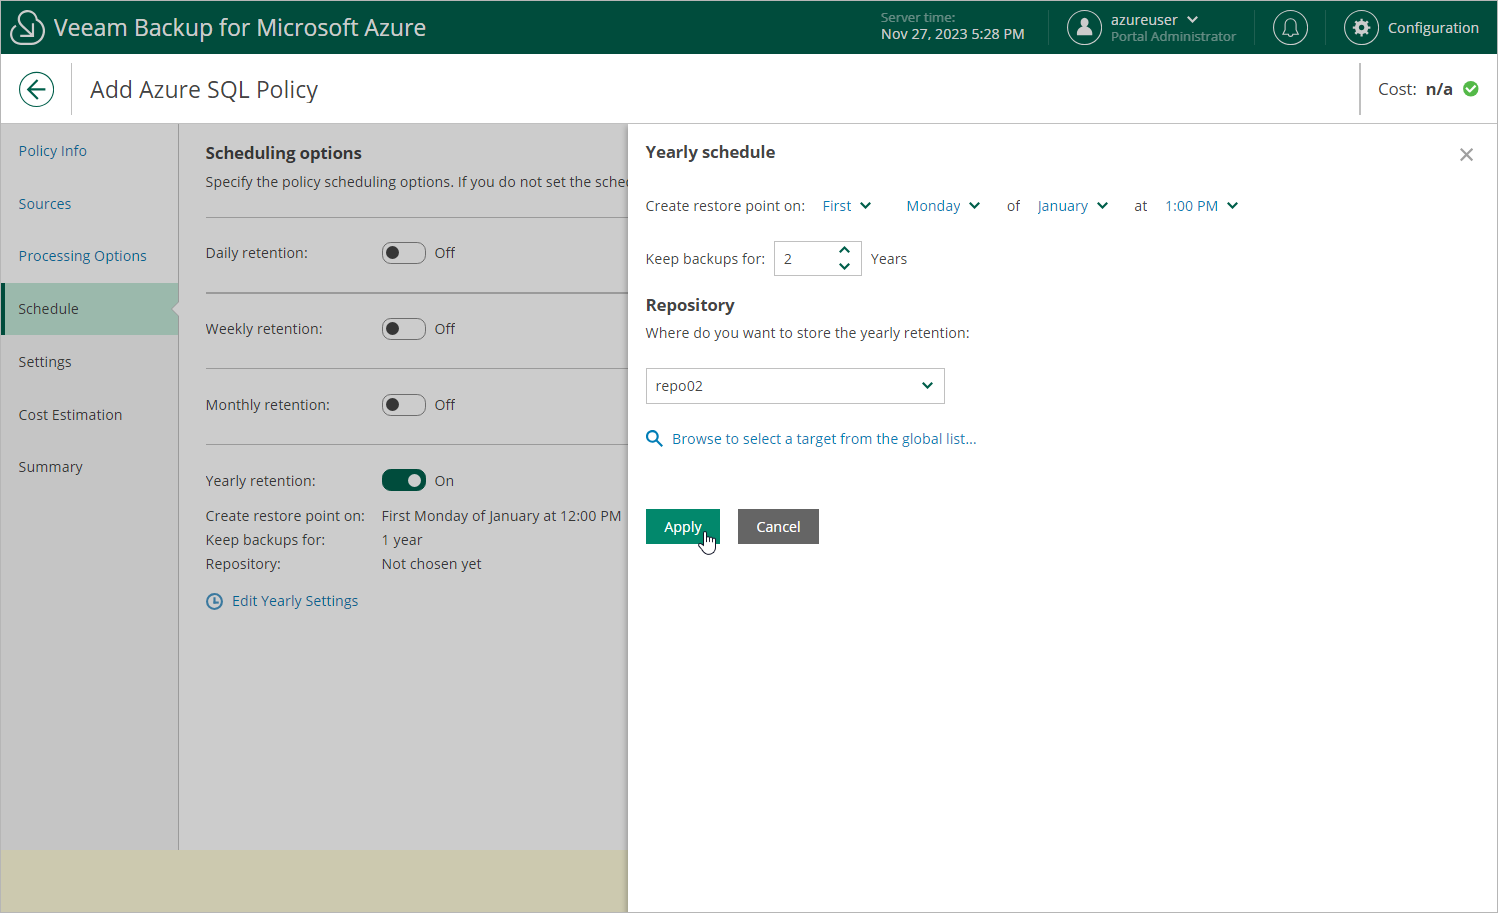1498x913 pixels.
Task: Increase the Keep backups years value
Action: click(845, 250)
